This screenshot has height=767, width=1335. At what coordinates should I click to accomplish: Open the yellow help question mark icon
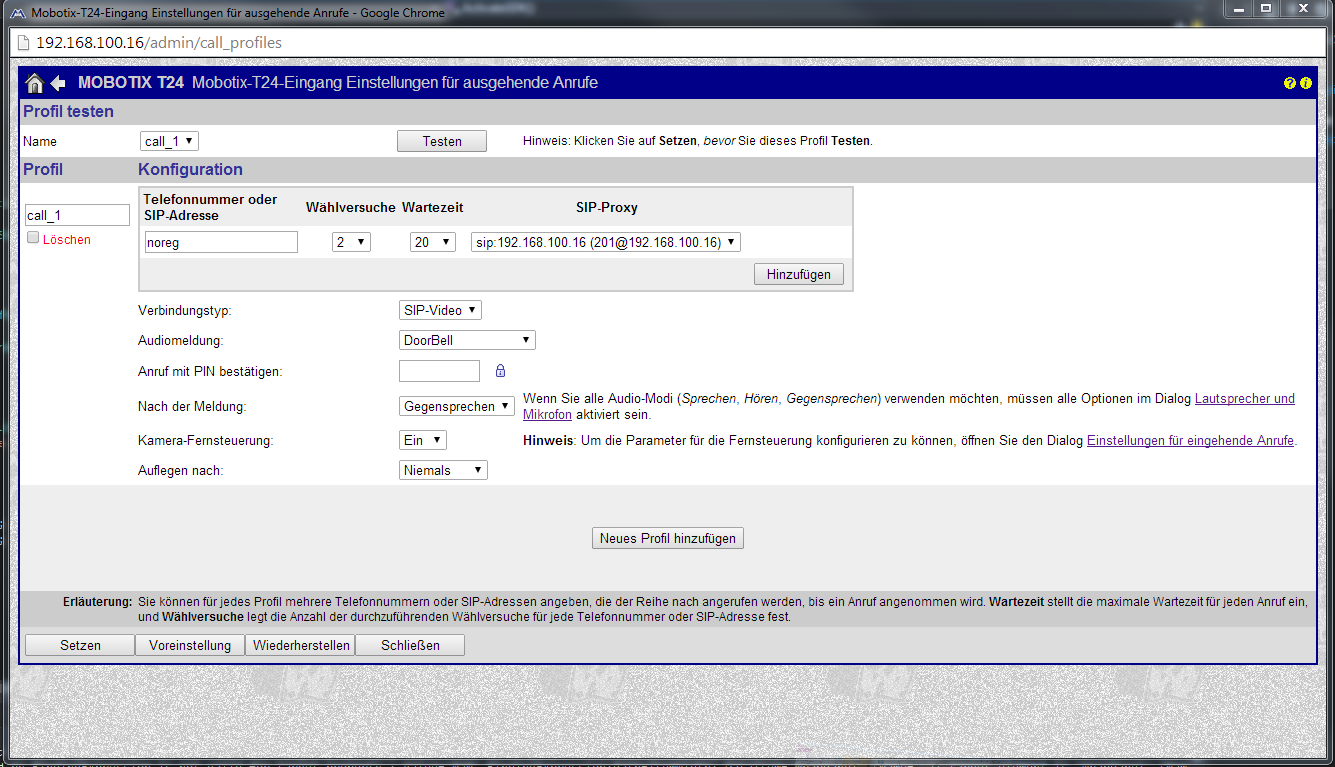(1290, 83)
